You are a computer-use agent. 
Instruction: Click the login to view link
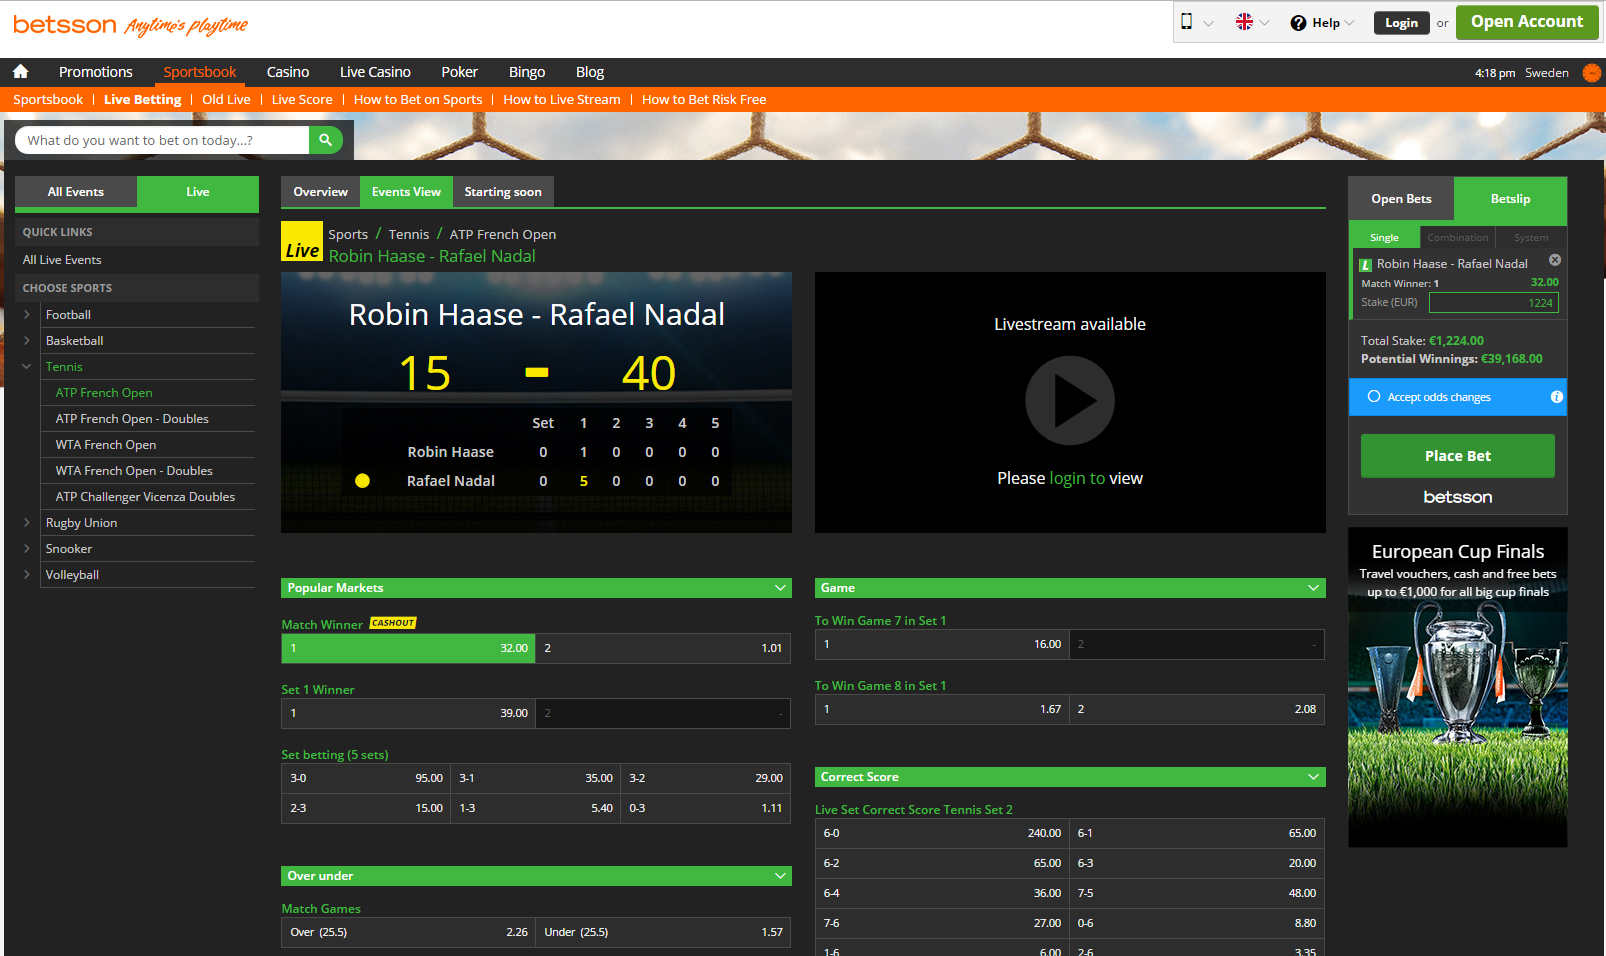(1080, 478)
